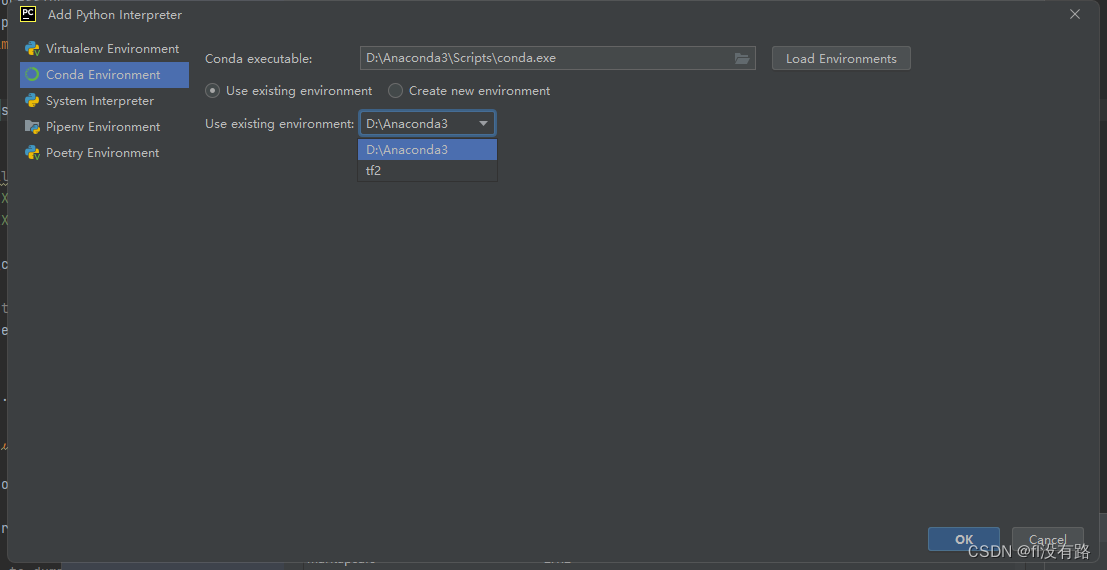Choose the Create new environment radio button

pyautogui.click(x=395, y=90)
